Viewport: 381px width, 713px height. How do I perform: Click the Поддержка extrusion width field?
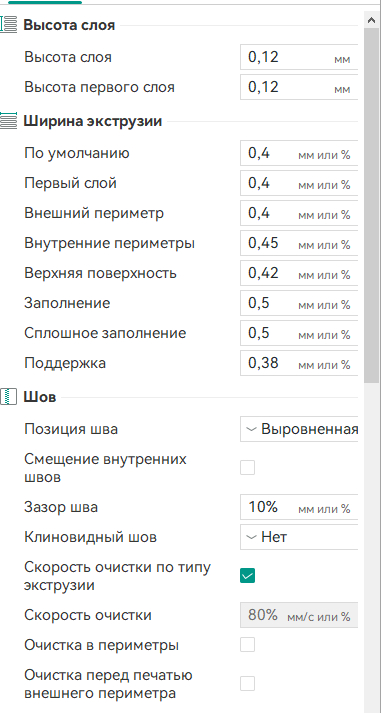[x=299, y=363]
